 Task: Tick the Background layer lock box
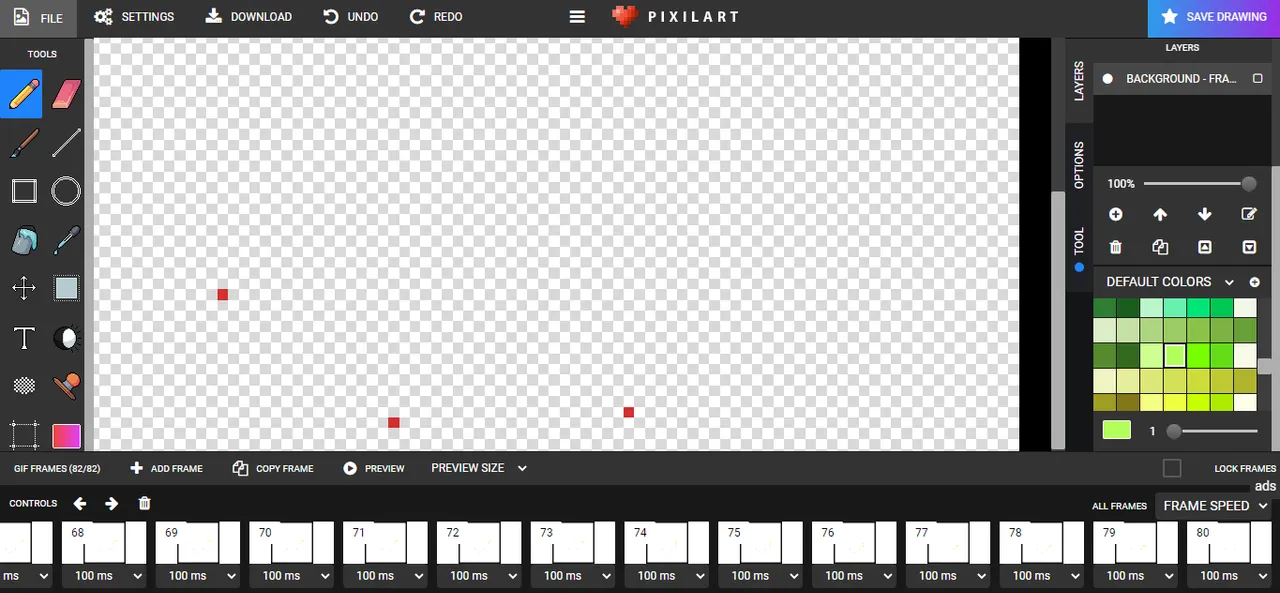[1258, 78]
